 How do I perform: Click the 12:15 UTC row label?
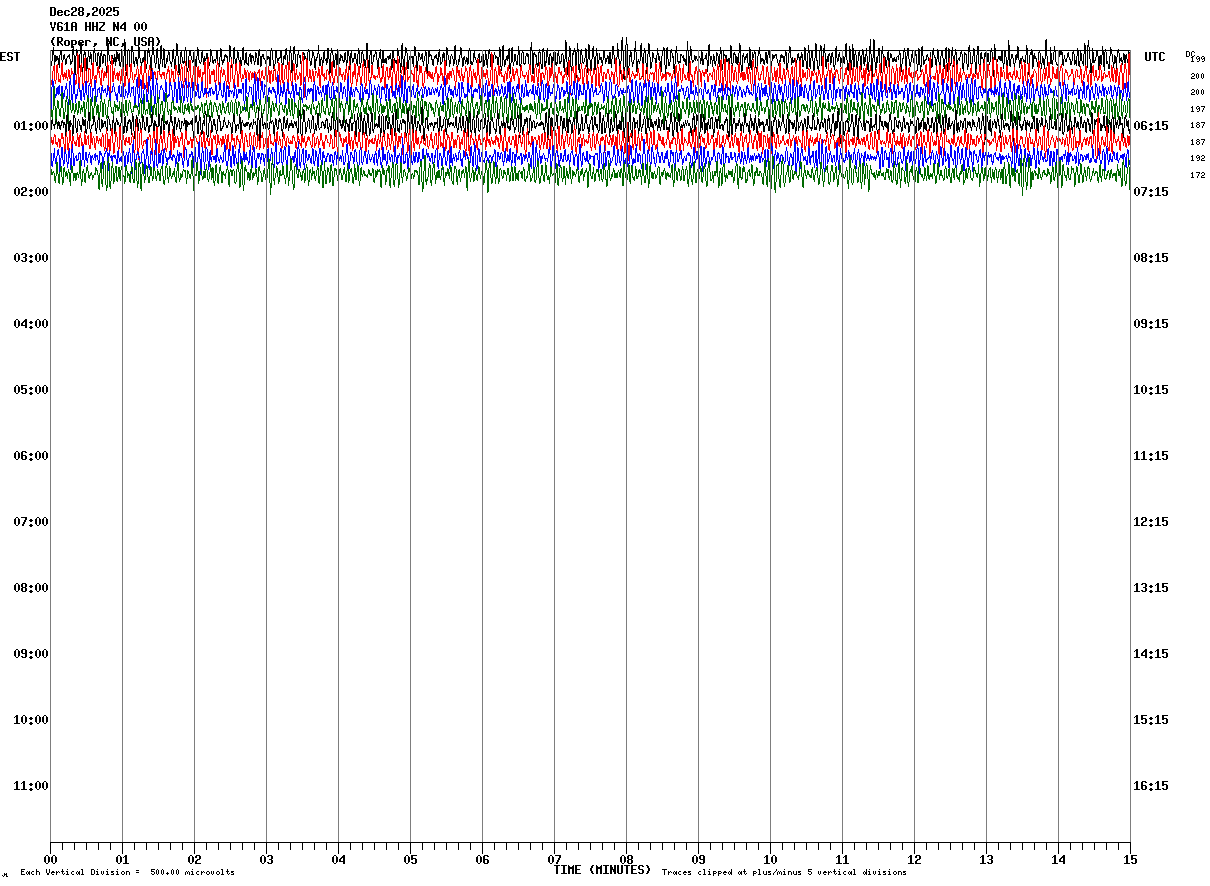click(x=1150, y=522)
